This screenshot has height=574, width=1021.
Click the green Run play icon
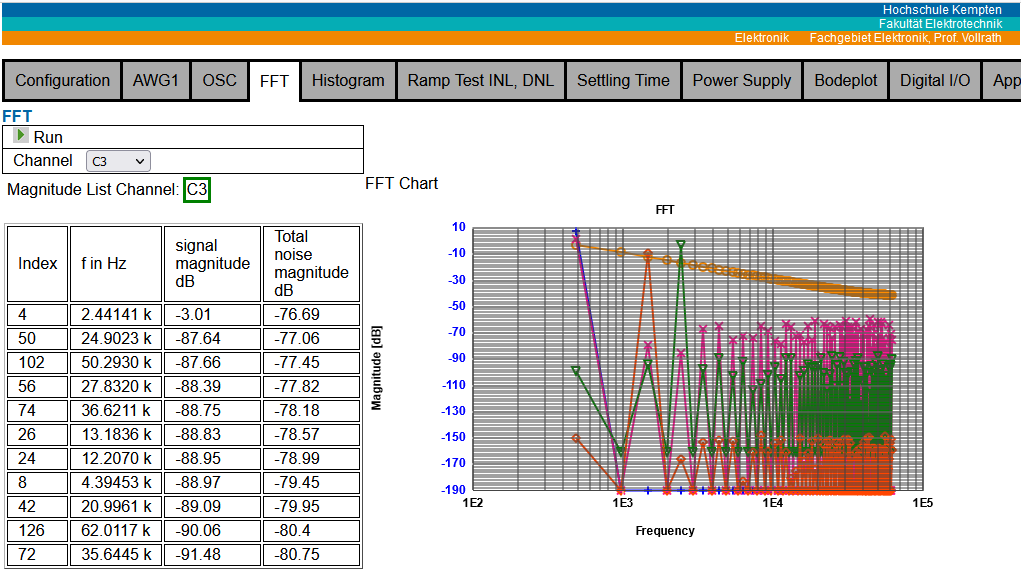tap(21, 136)
